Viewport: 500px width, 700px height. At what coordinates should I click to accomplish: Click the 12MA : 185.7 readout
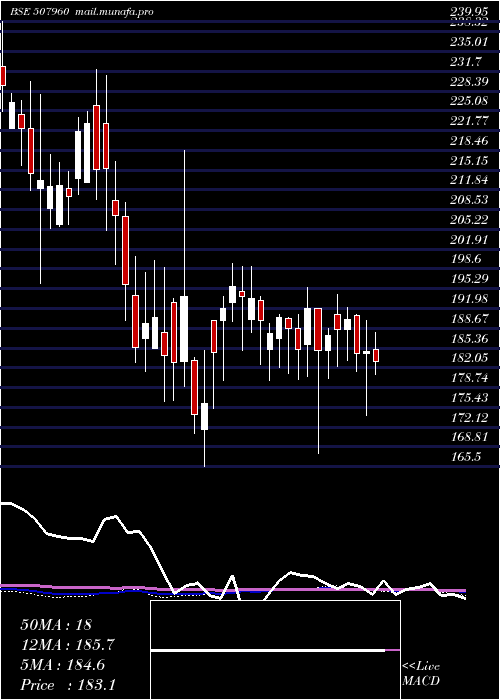click(x=67, y=645)
